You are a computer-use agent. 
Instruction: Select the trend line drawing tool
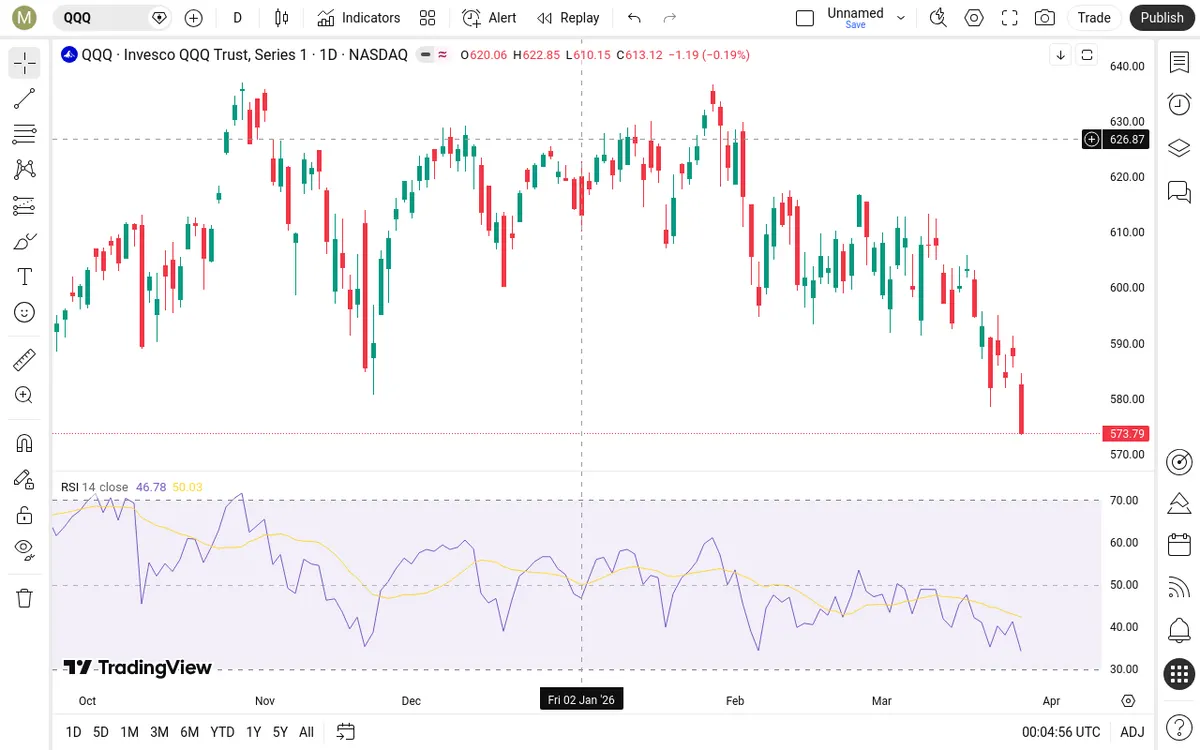25,98
